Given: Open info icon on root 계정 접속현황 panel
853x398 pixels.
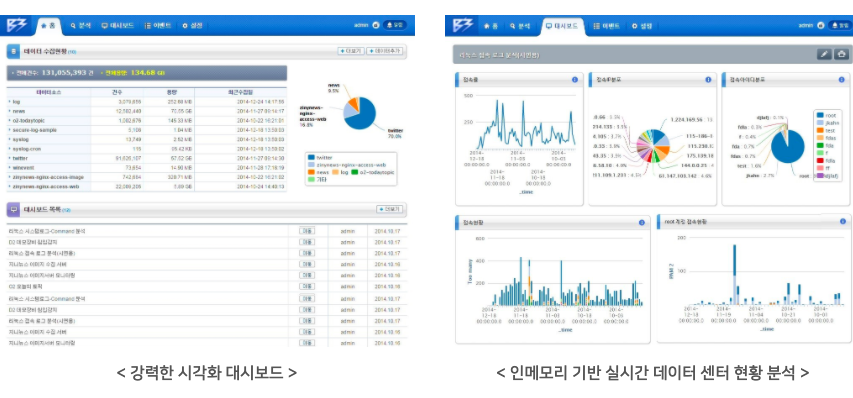Looking at the screenshot, I should coord(843,221).
